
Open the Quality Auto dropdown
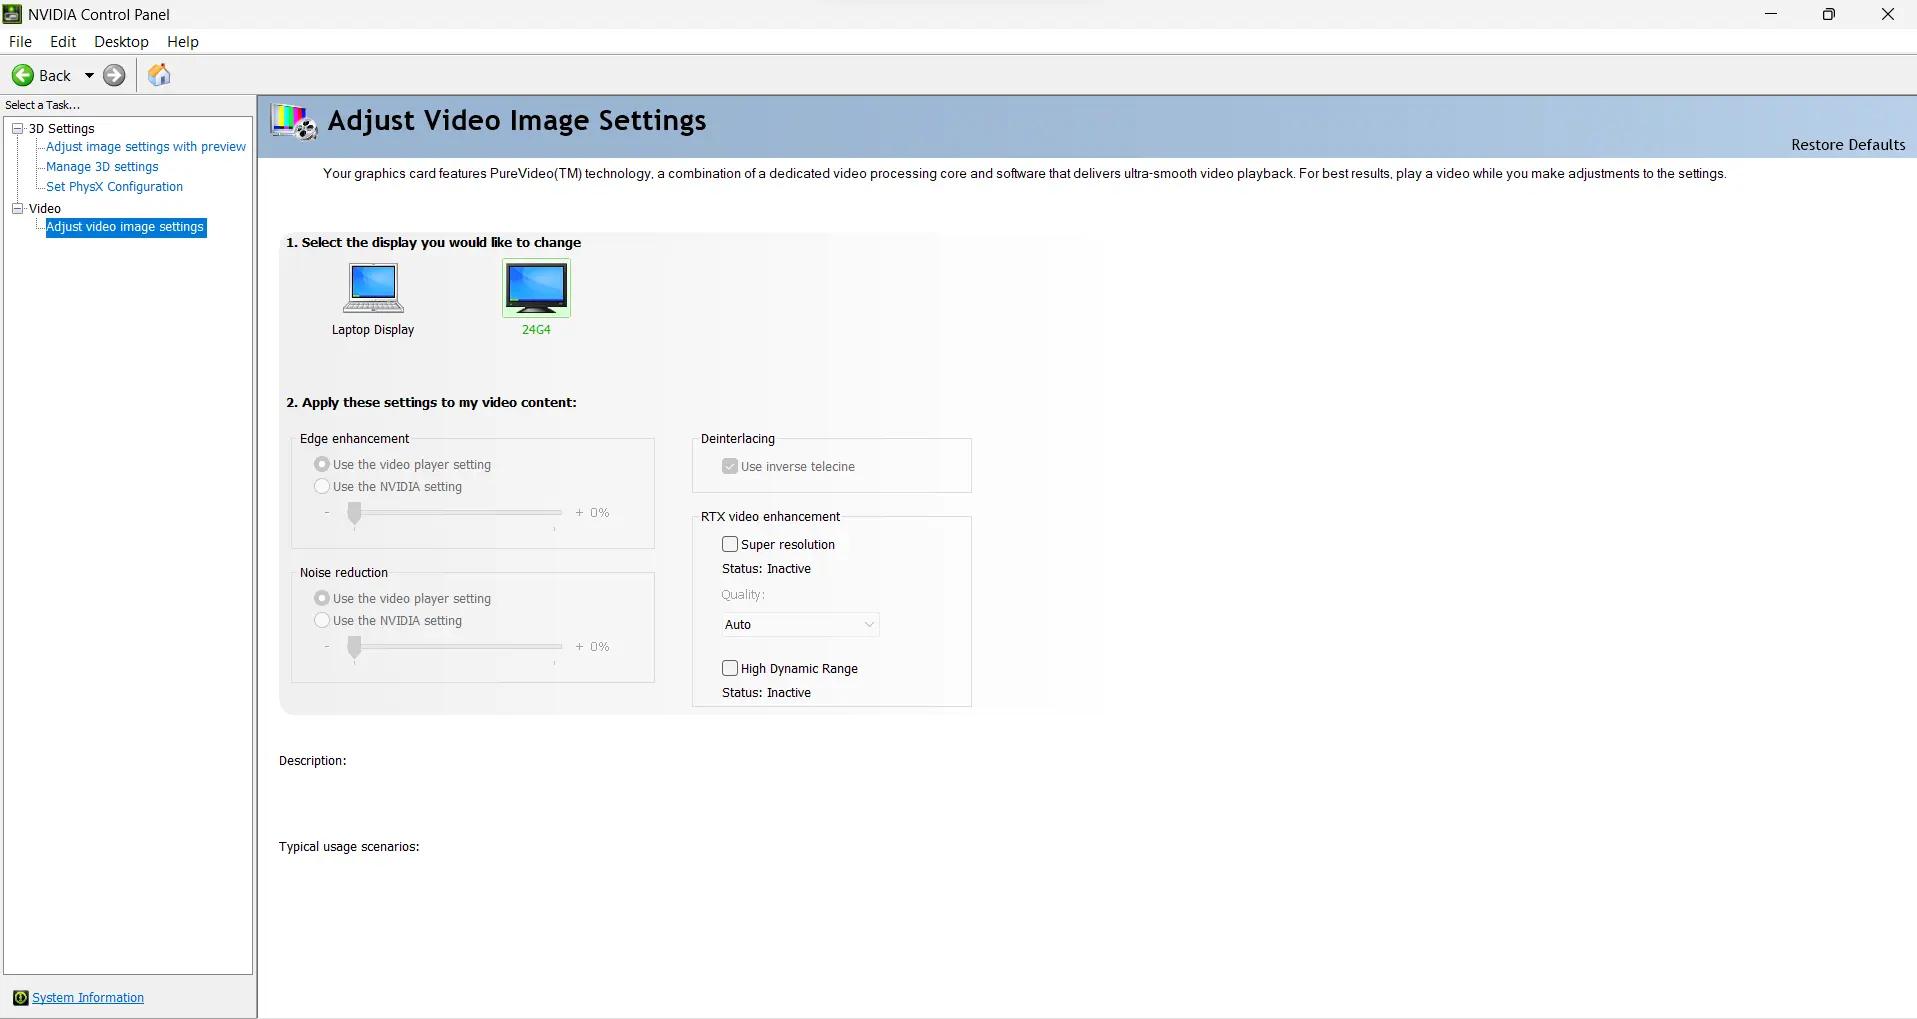800,624
